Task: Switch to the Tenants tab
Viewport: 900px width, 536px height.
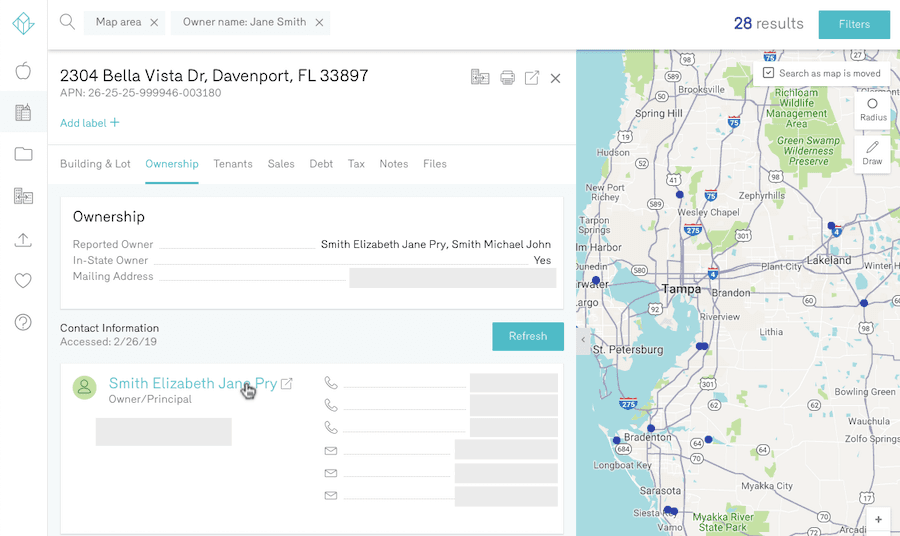Action: (232, 164)
